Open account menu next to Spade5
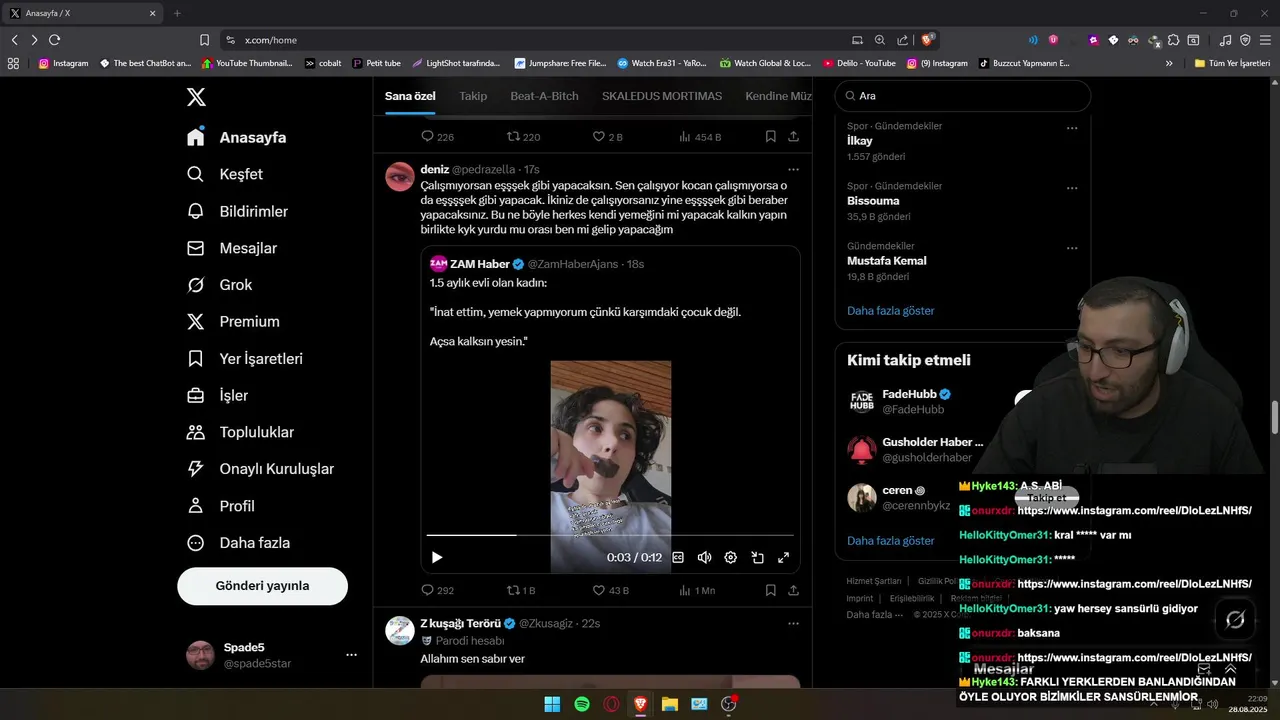 [351, 655]
